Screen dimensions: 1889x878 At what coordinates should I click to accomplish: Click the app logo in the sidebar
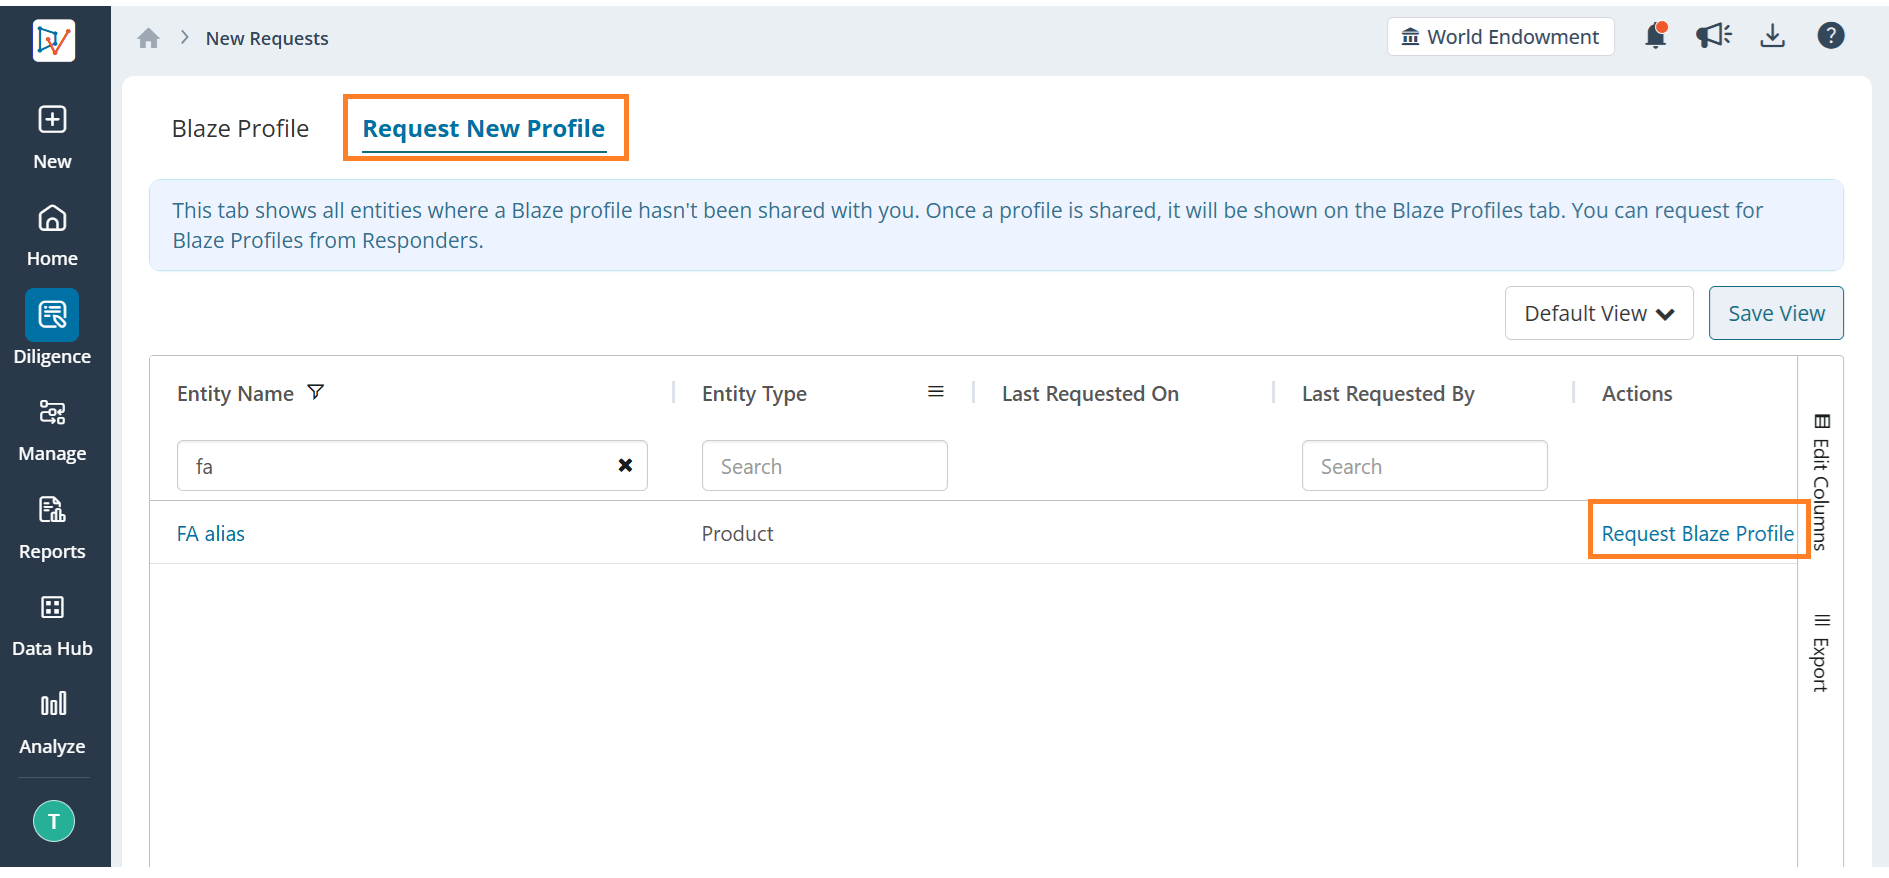click(x=53, y=41)
